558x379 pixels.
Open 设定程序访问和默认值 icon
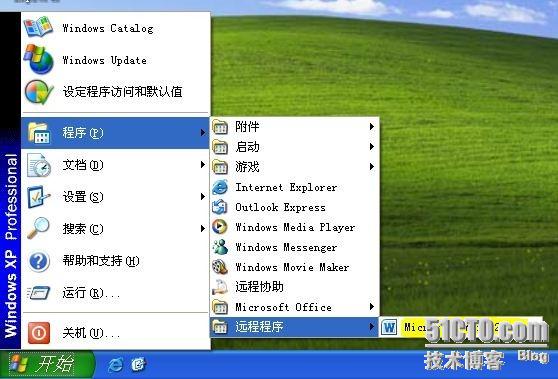click(x=38, y=92)
